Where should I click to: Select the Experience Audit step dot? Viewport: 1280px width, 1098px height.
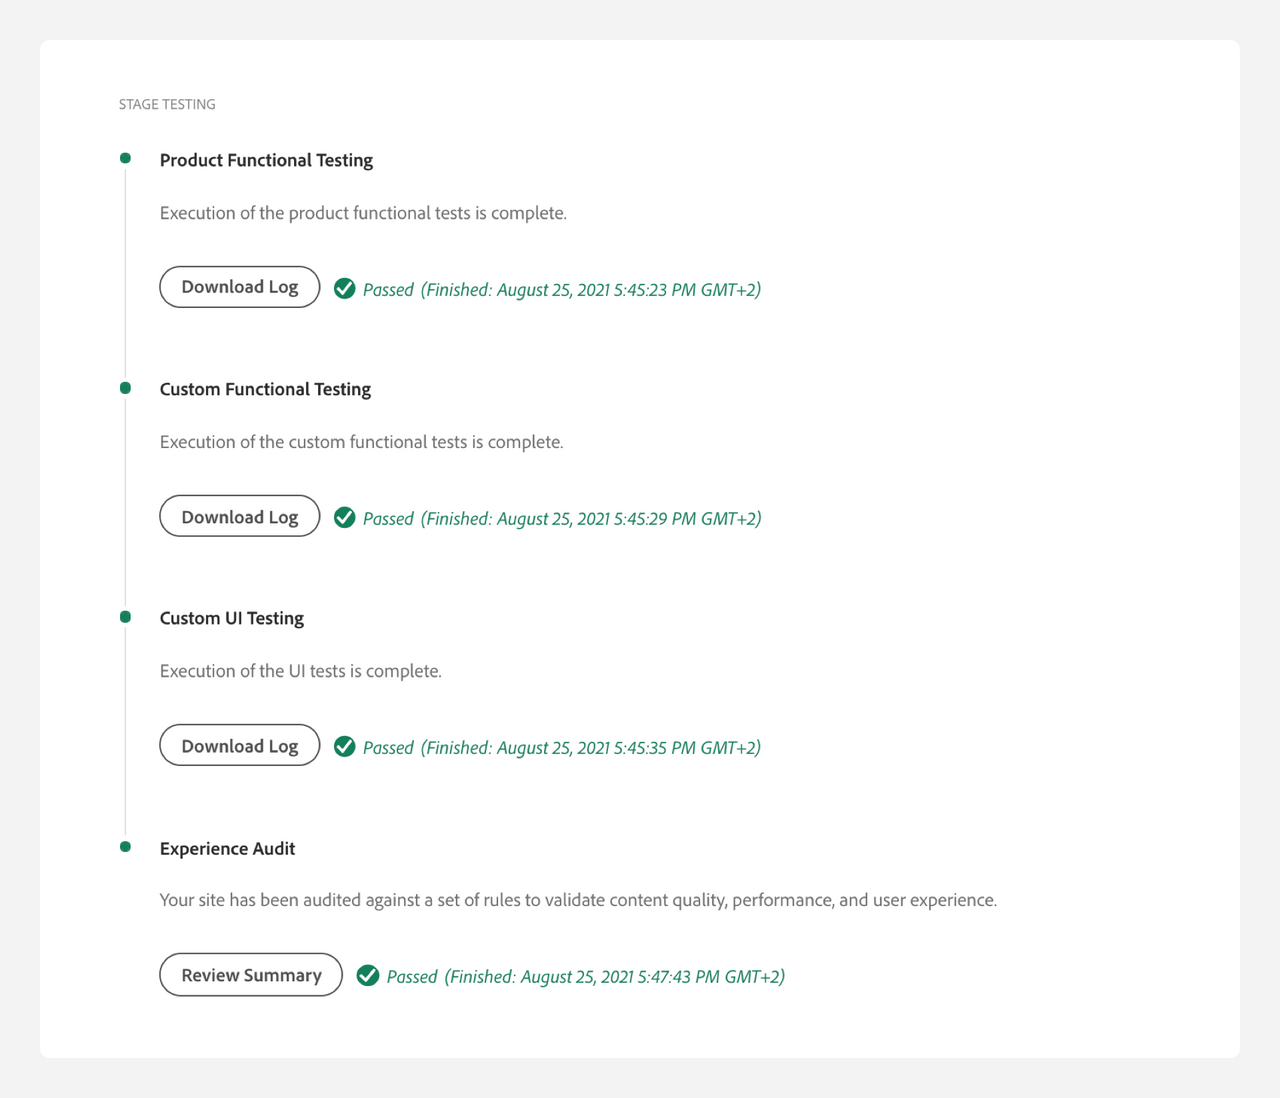click(125, 847)
